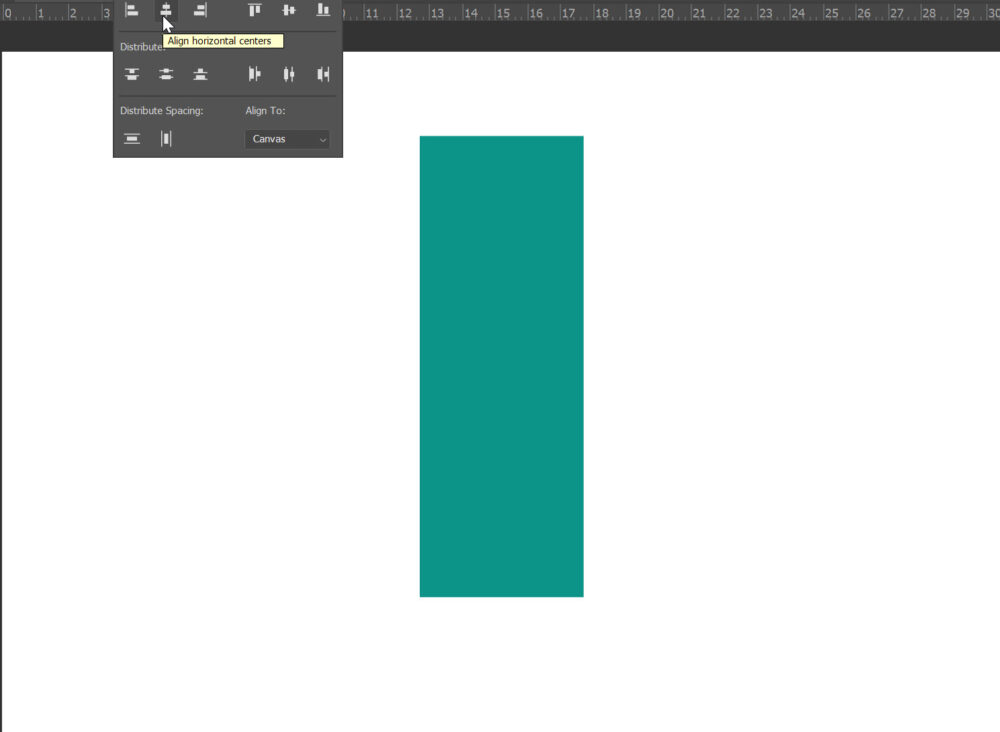Screen dimensions: 1000x732
Task: Click the Distribute left edges icon
Action: point(255,74)
